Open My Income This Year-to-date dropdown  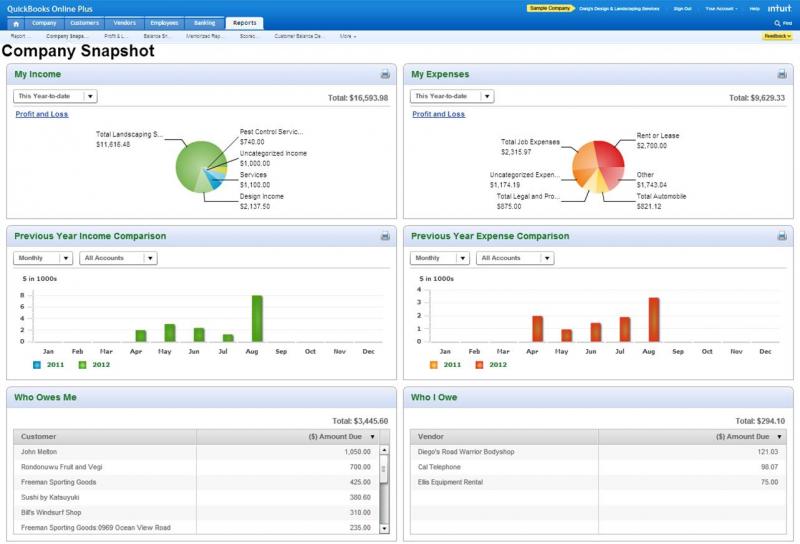(x=55, y=96)
